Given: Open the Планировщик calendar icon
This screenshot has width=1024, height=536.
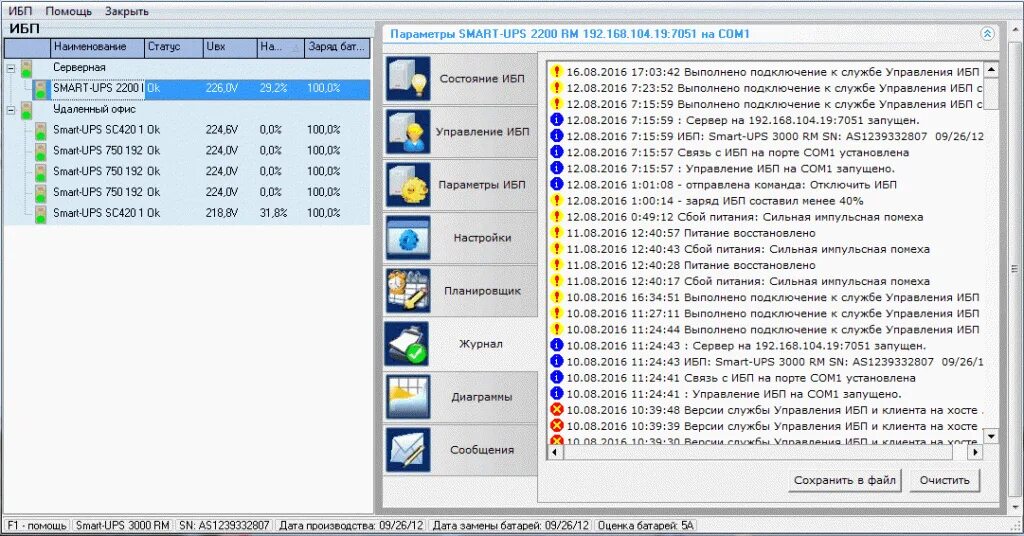Looking at the screenshot, I should pos(408,291).
